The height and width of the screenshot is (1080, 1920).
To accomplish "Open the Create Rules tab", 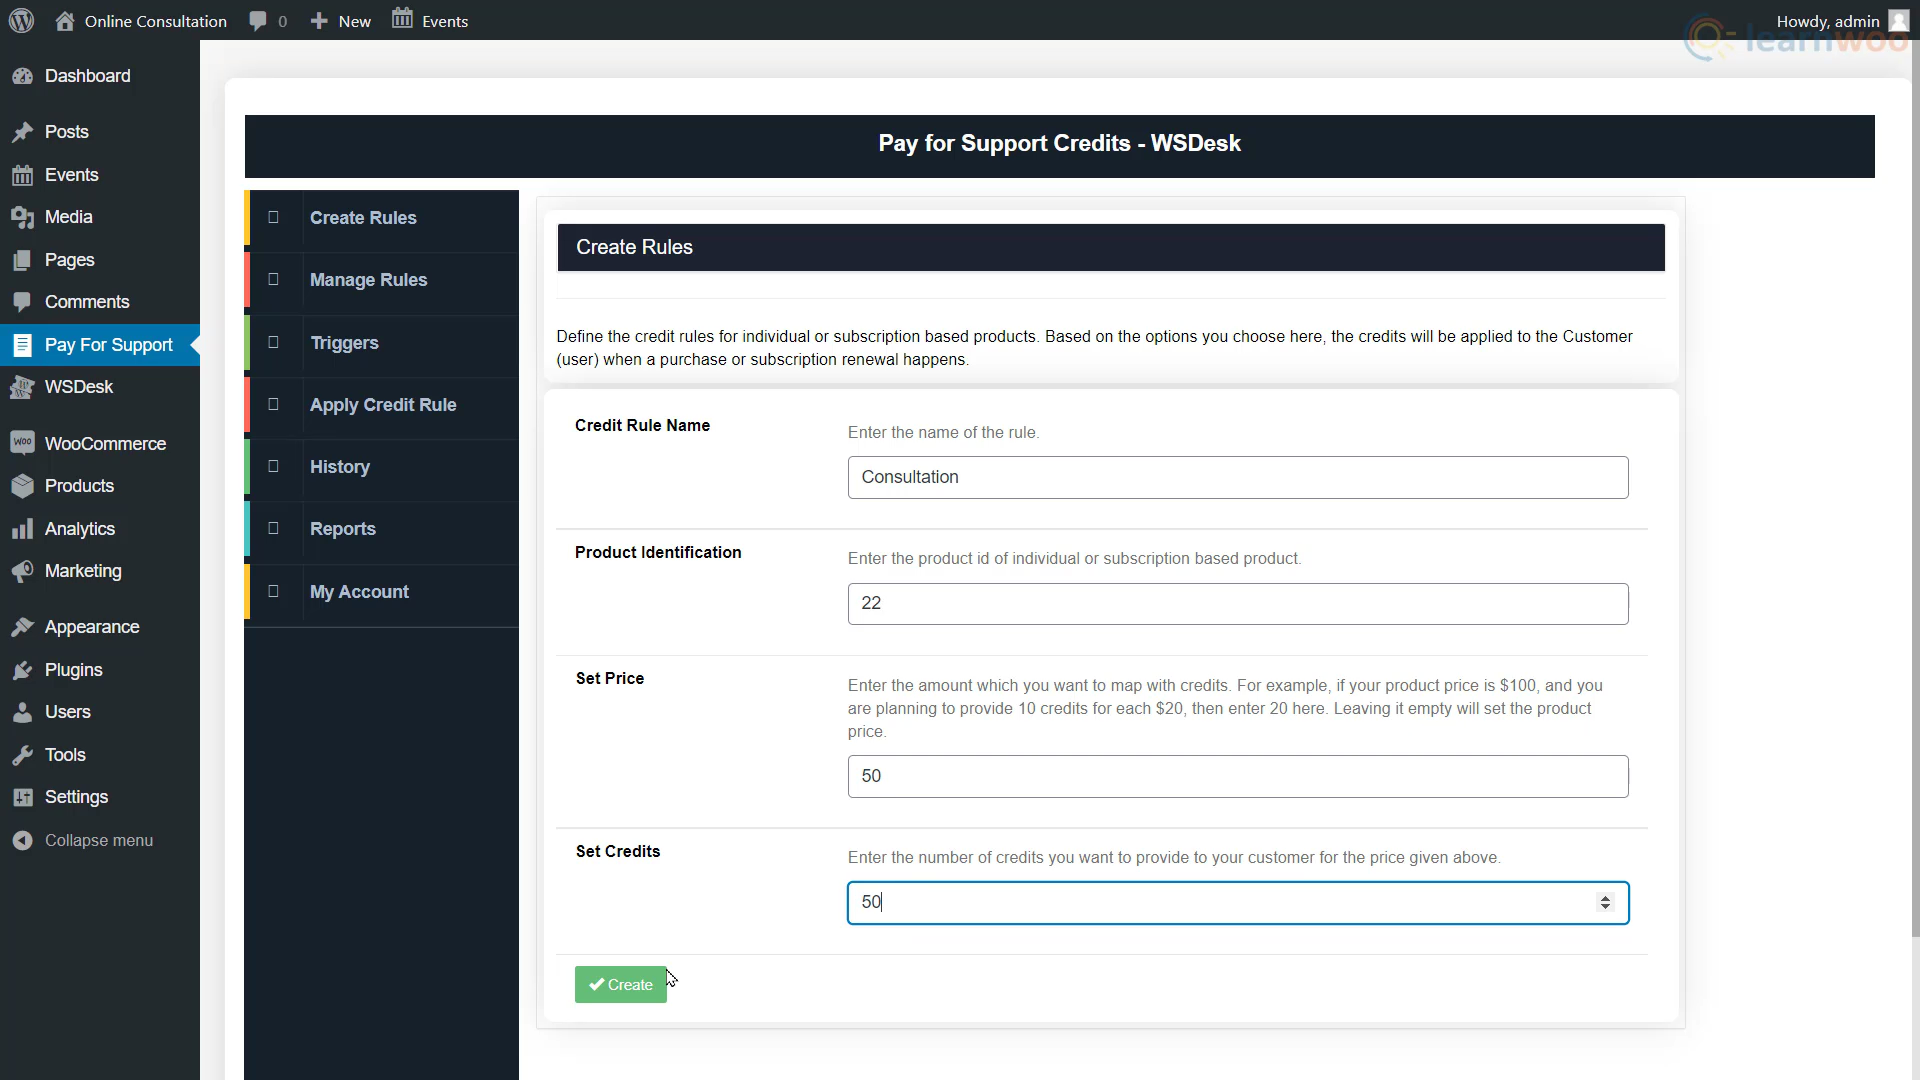I will click(x=381, y=218).
